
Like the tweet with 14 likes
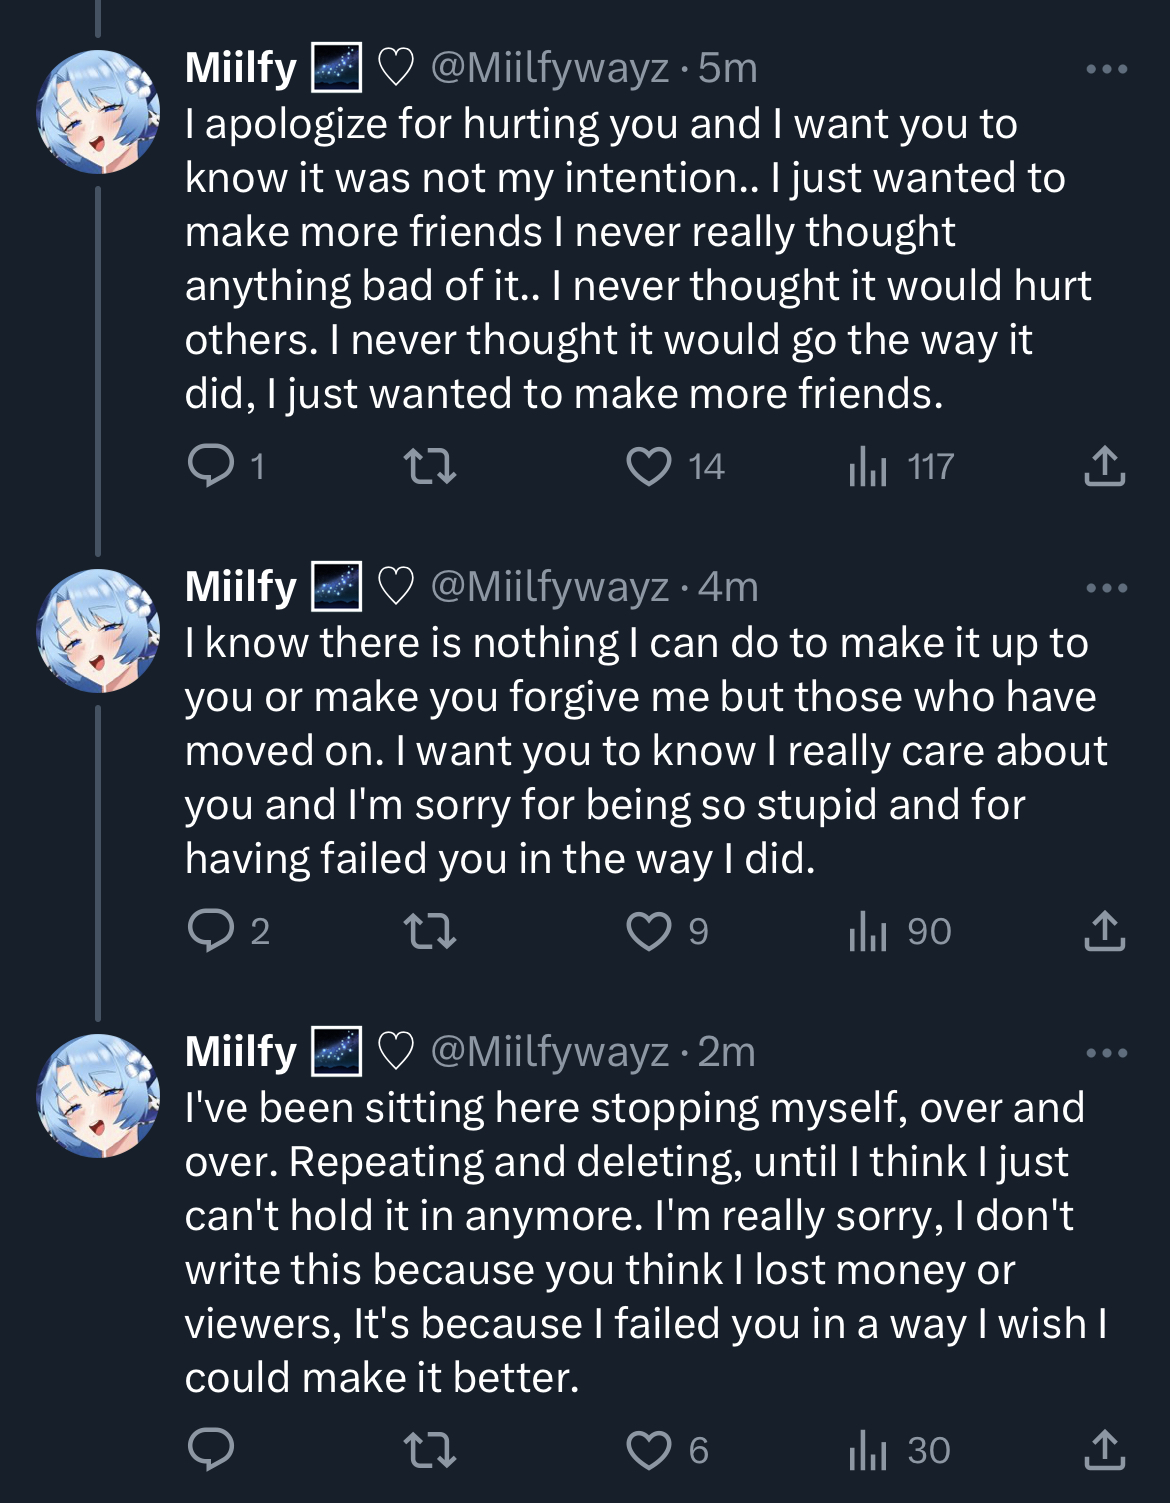click(x=649, y=466)
